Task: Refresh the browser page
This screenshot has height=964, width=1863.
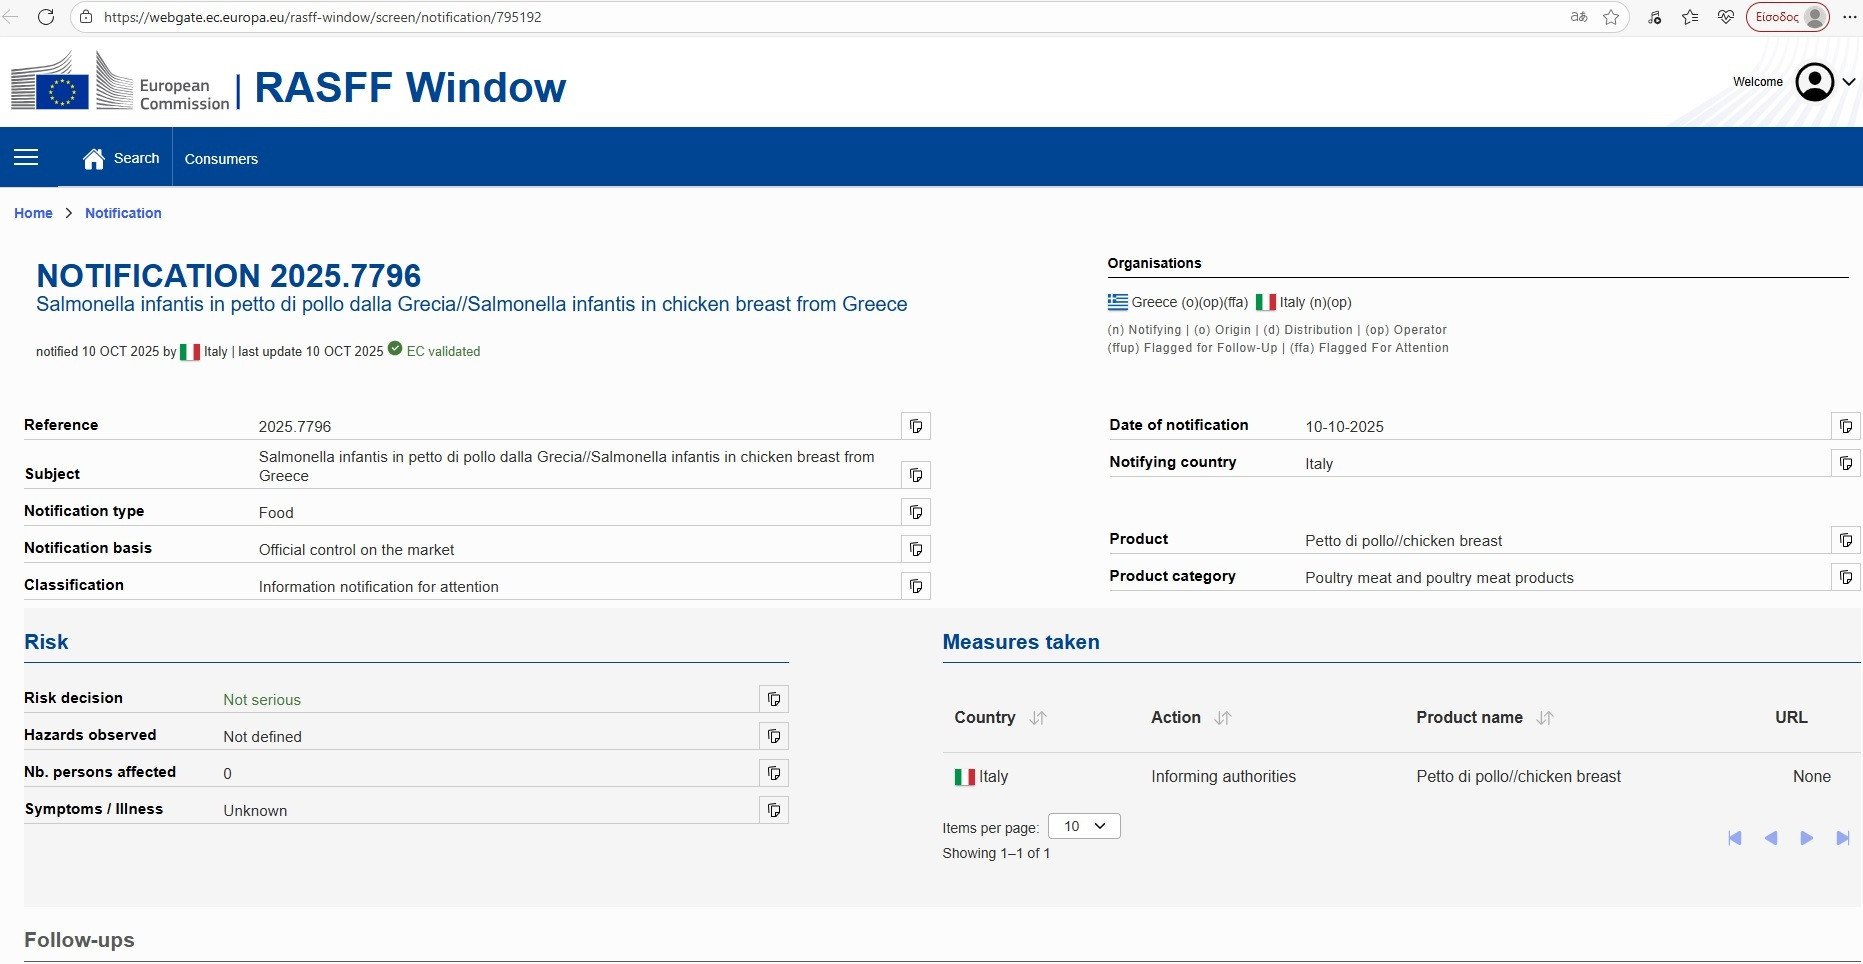Action: click(45, 17)
